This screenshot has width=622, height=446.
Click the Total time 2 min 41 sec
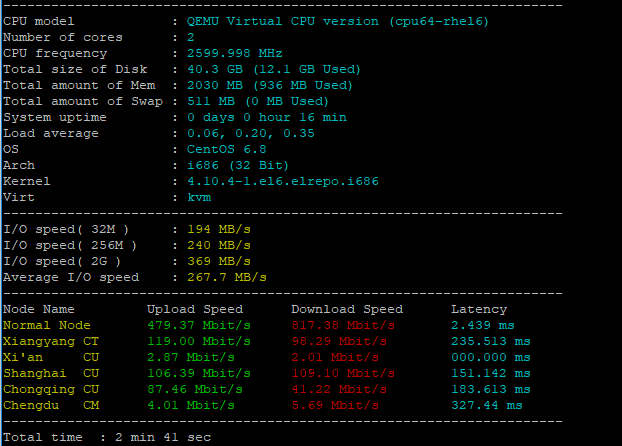pos(106,437)
